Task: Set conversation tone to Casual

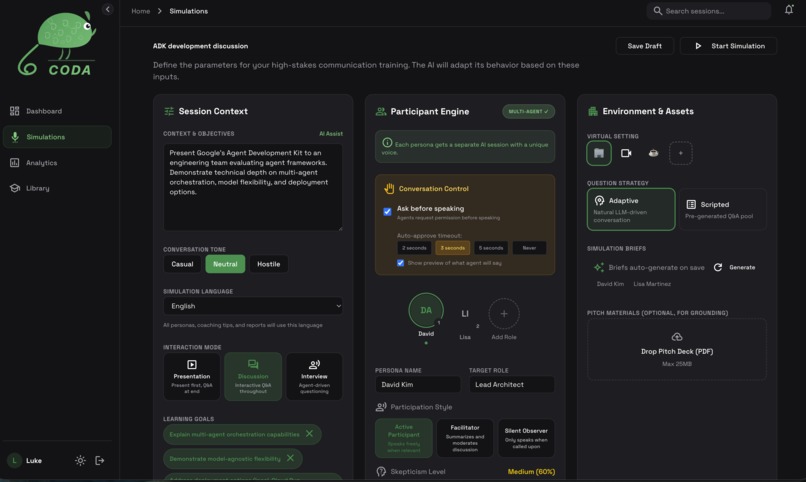Action: [182, 264]
